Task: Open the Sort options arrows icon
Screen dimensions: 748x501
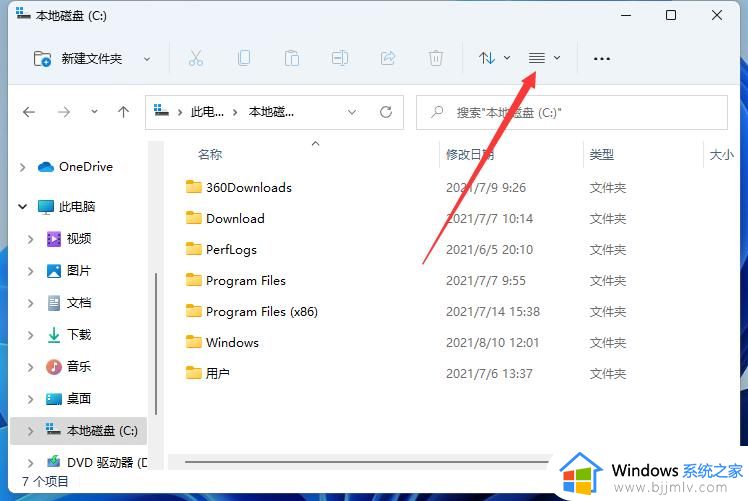Action: coord(487,58)
